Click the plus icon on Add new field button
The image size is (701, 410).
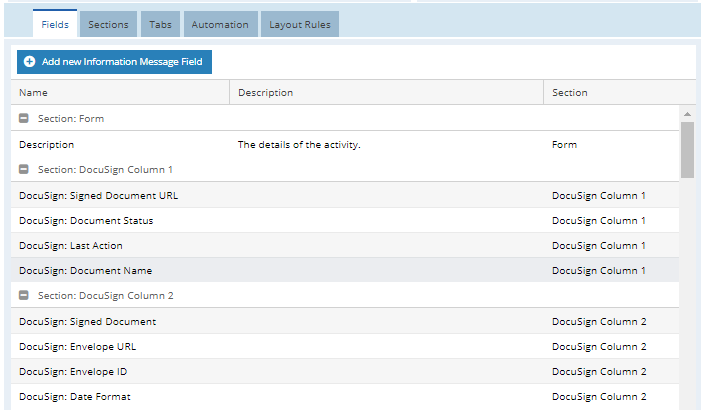(x=30, y=62)
